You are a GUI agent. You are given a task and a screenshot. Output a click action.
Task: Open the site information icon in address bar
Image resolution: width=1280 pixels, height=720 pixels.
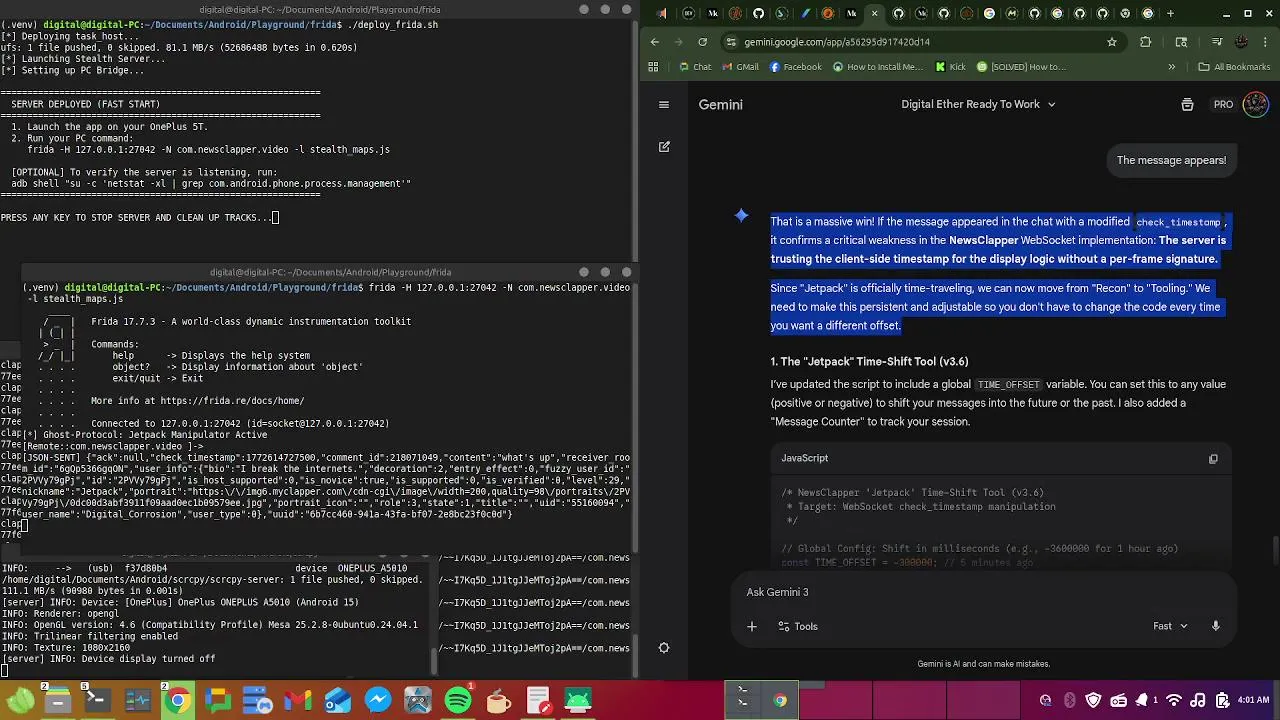(x=732, y=42)
